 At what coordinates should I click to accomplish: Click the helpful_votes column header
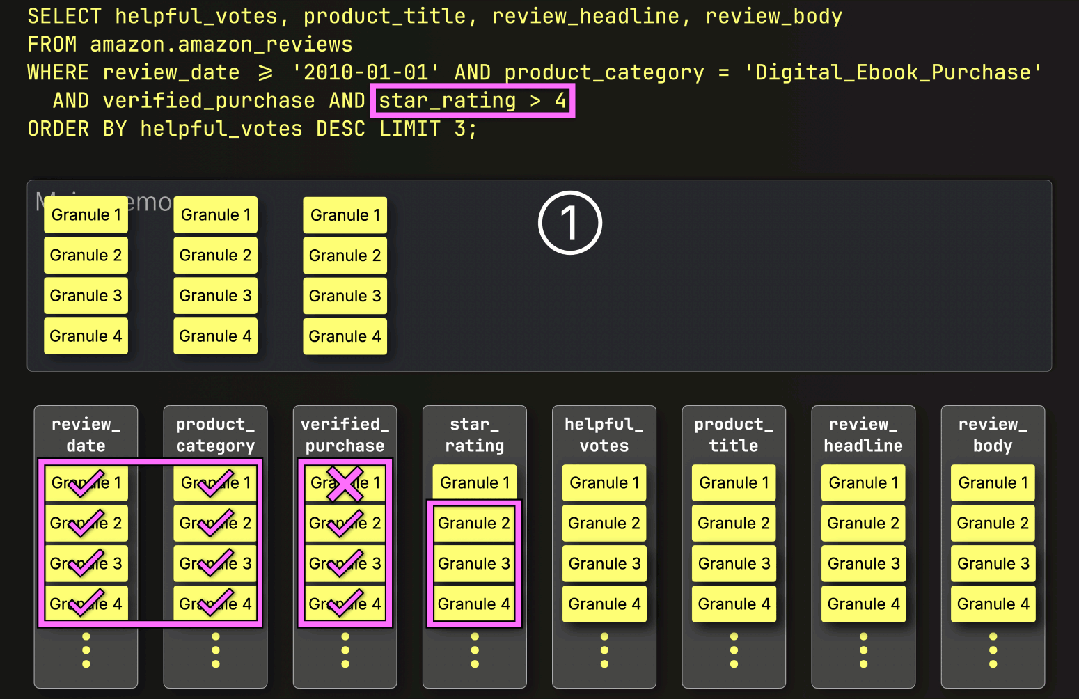pyautogui.click(x=604, y=435)
